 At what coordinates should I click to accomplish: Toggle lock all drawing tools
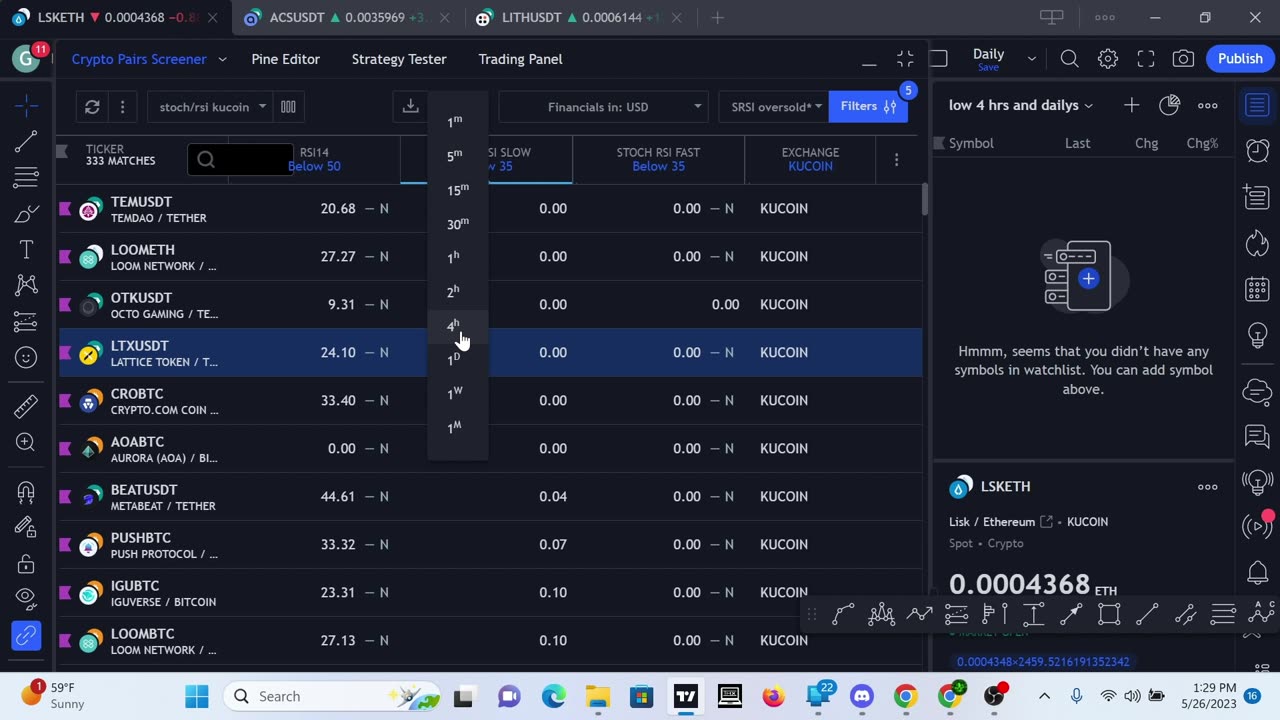coord(26,564)
